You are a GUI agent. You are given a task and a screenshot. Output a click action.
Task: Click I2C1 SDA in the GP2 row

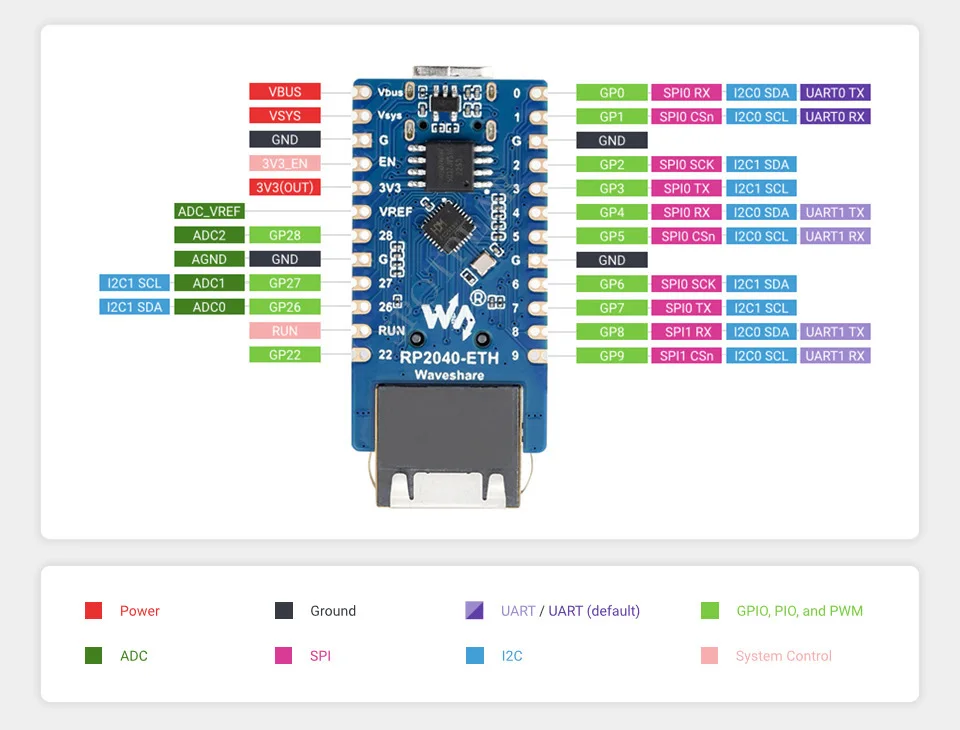point(761,164)
